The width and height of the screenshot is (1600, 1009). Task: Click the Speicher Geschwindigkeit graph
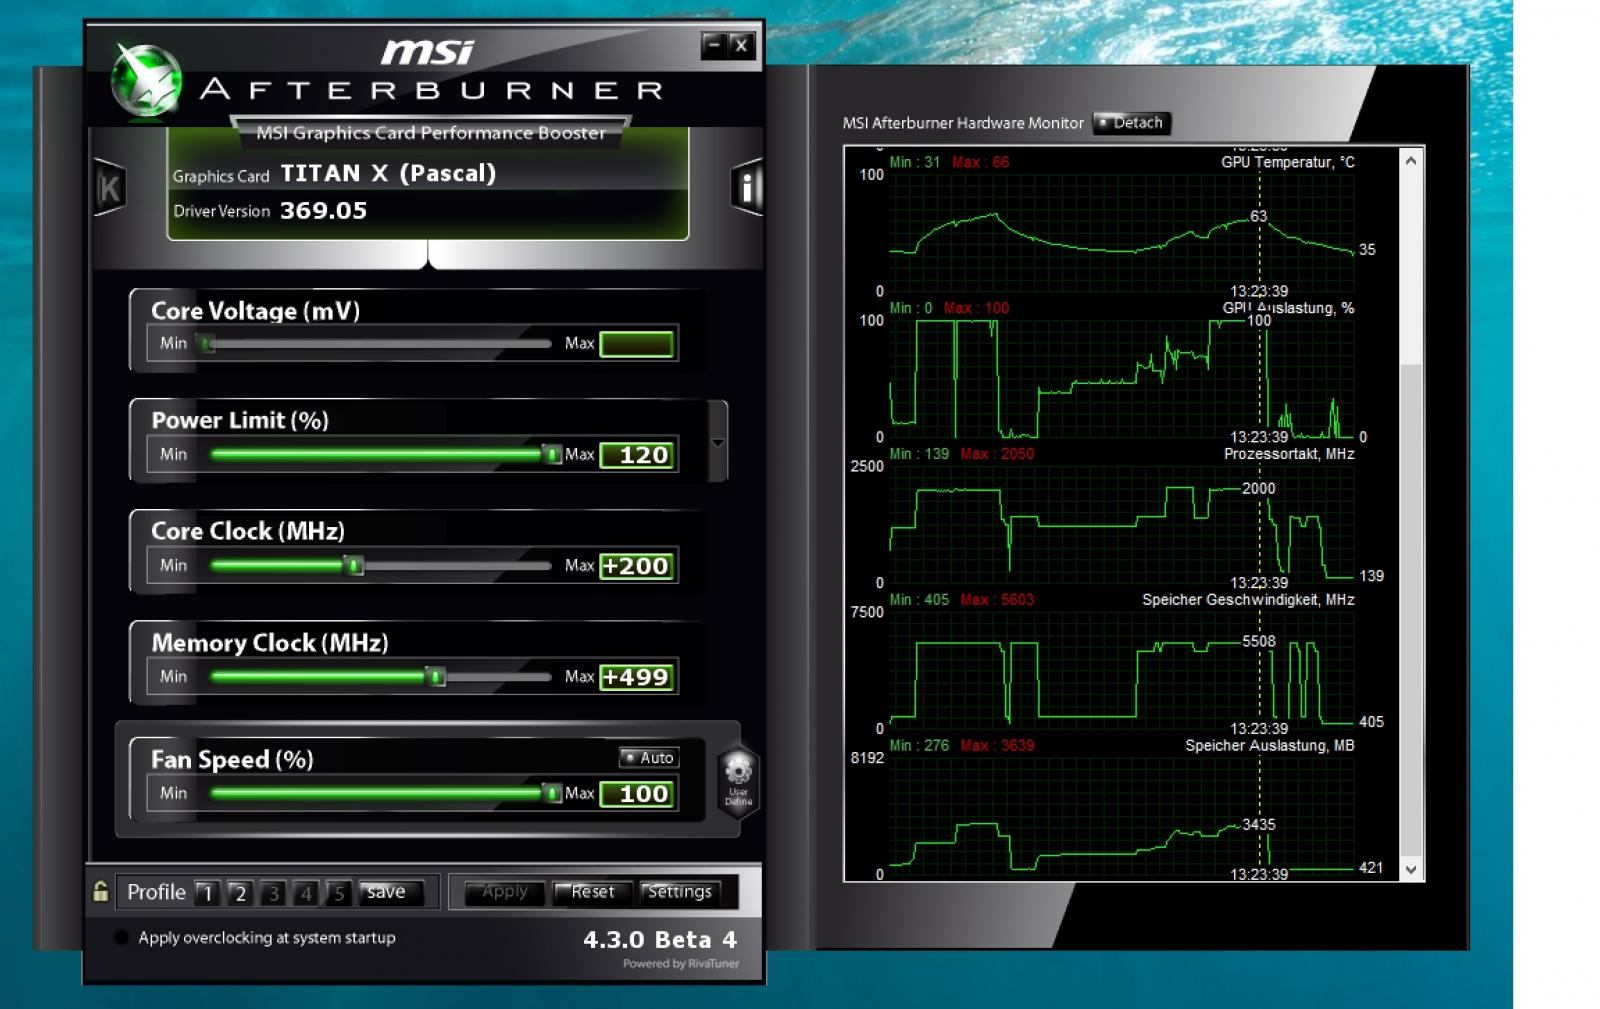1121,671
